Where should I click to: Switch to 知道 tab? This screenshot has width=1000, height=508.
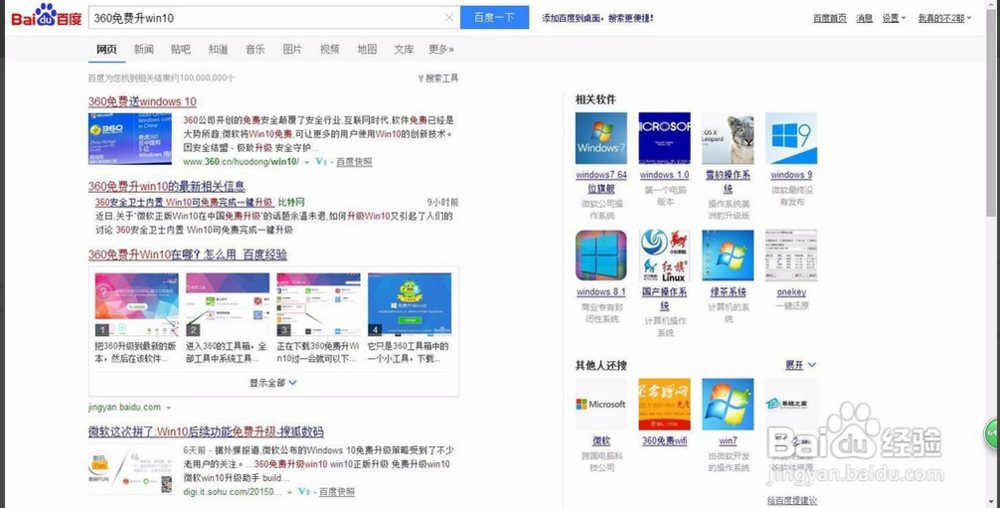tap(218, 49)
